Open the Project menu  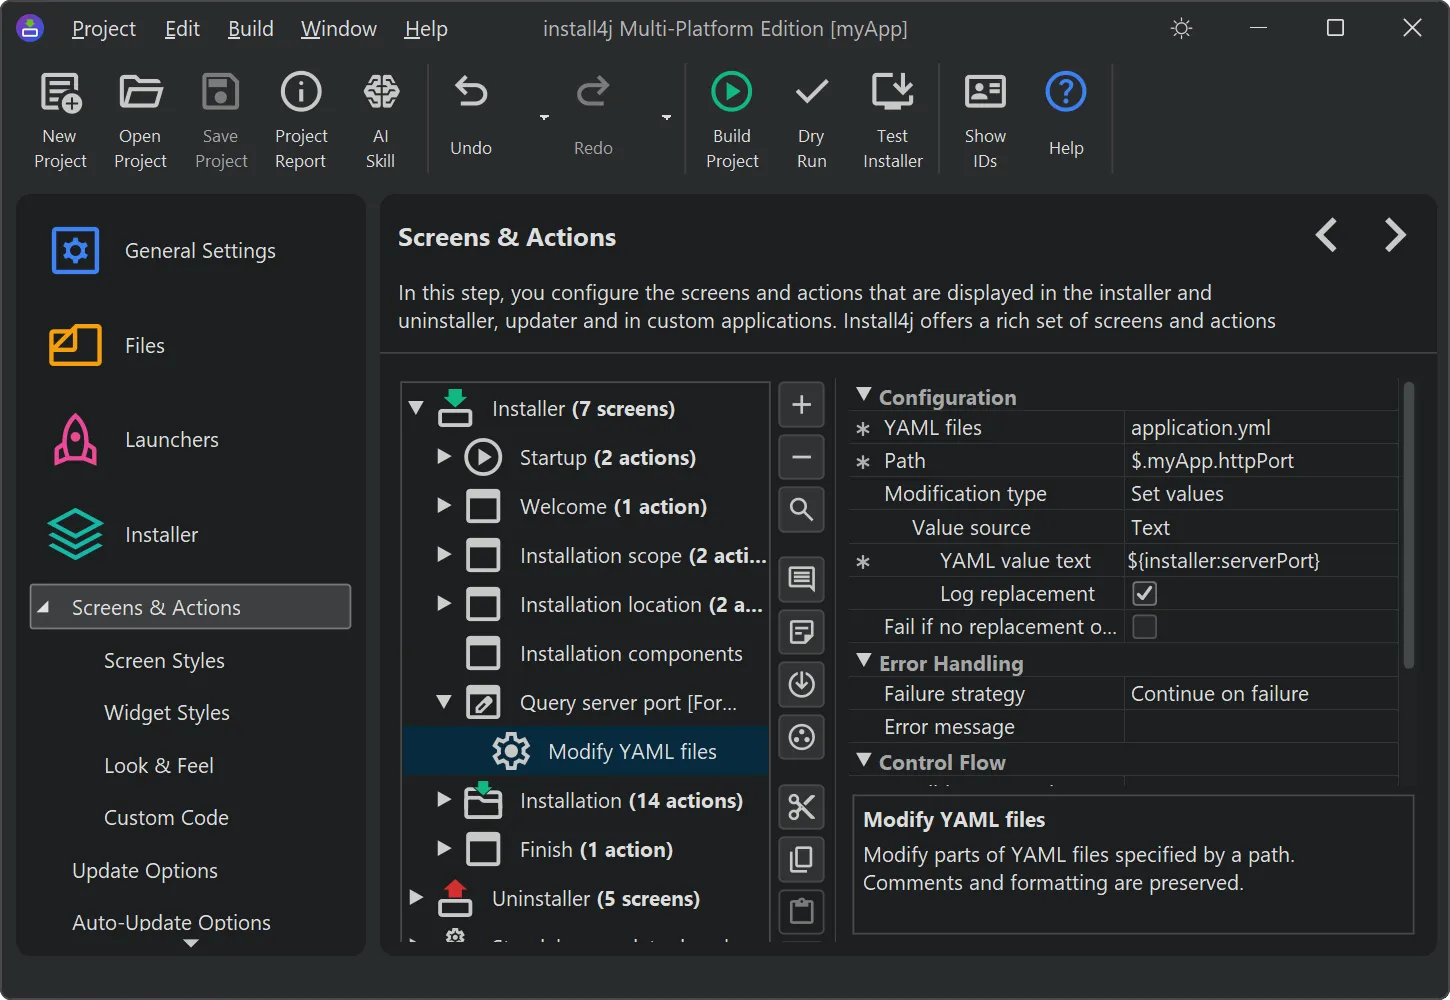pos(104,29)
